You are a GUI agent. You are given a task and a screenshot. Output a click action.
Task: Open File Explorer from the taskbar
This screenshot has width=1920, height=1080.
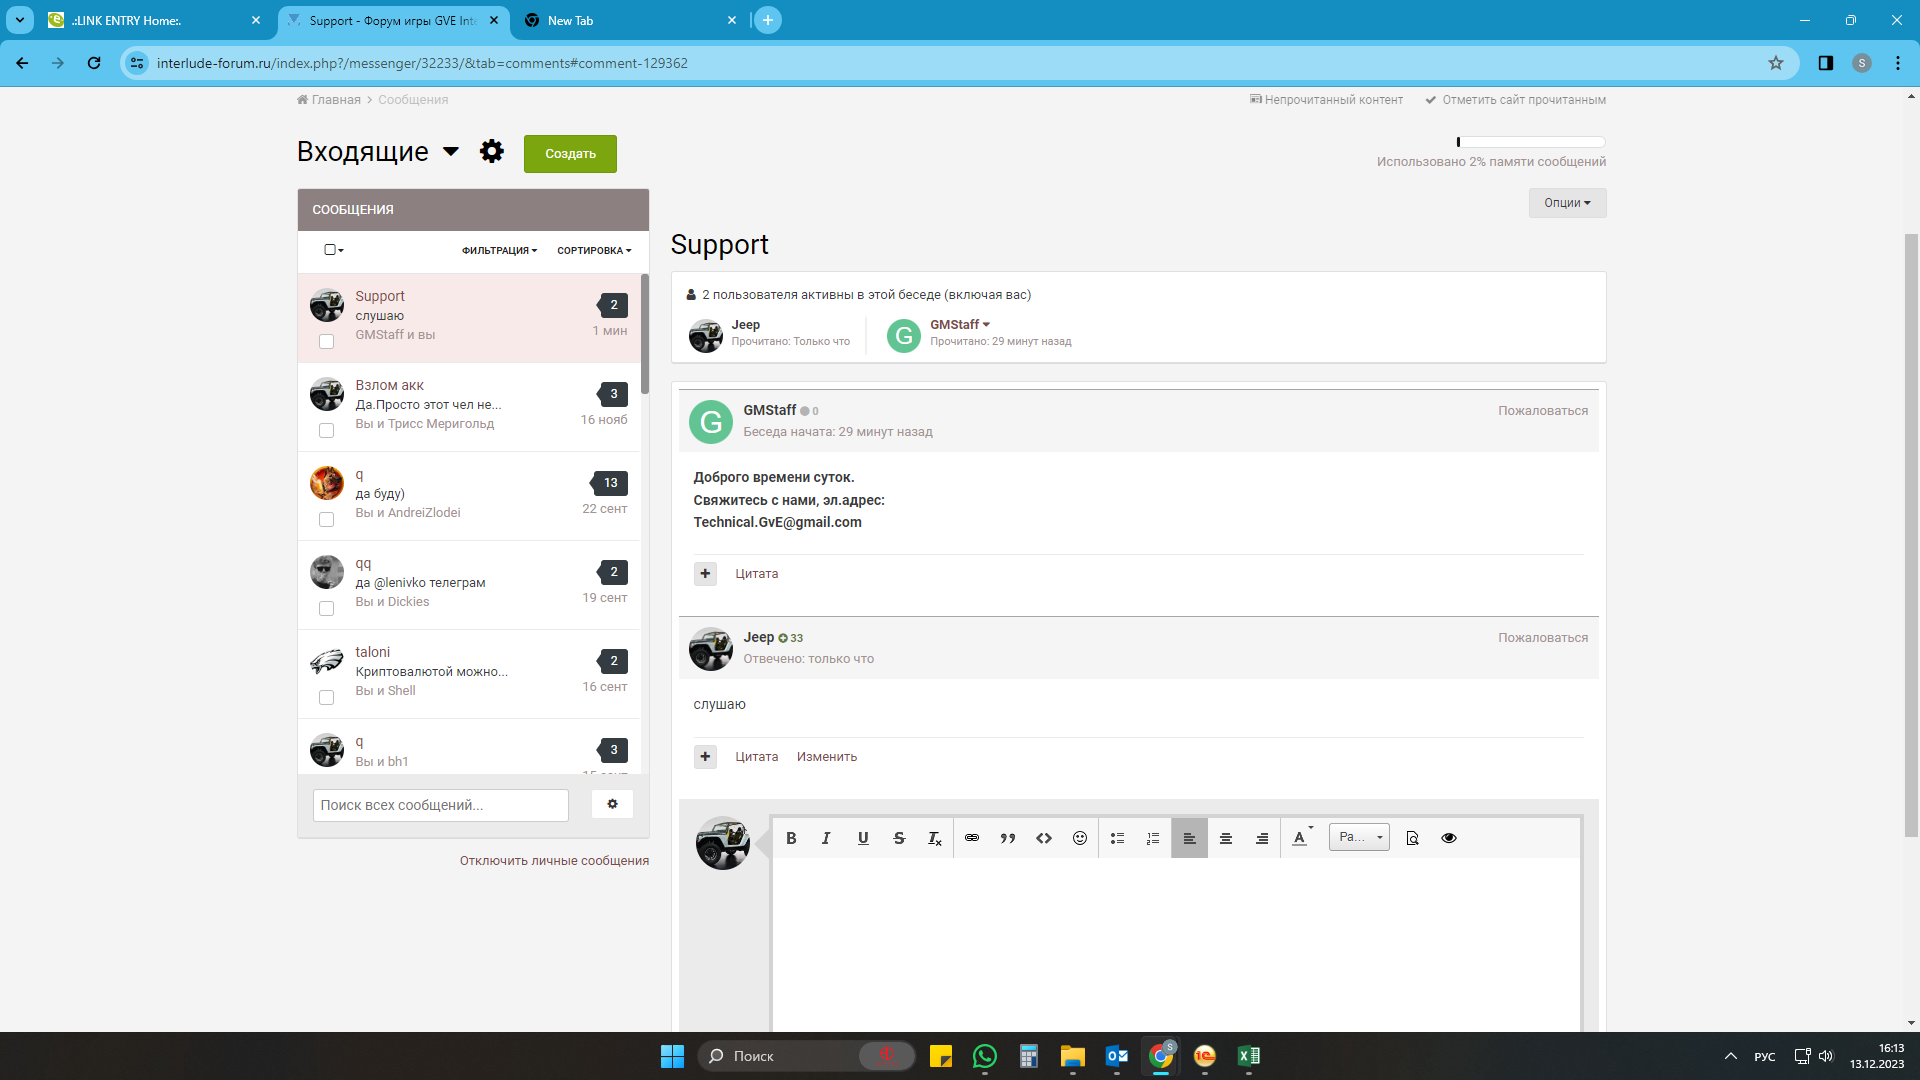click(x=1073, y=1056)
